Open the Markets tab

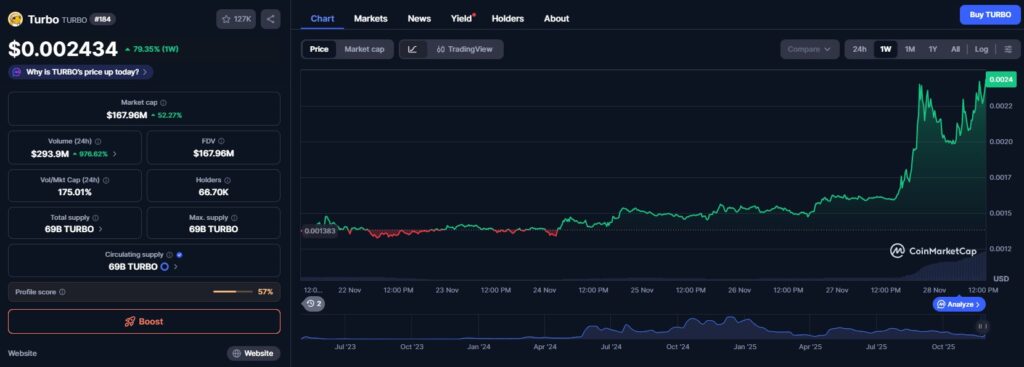point(370,18)
